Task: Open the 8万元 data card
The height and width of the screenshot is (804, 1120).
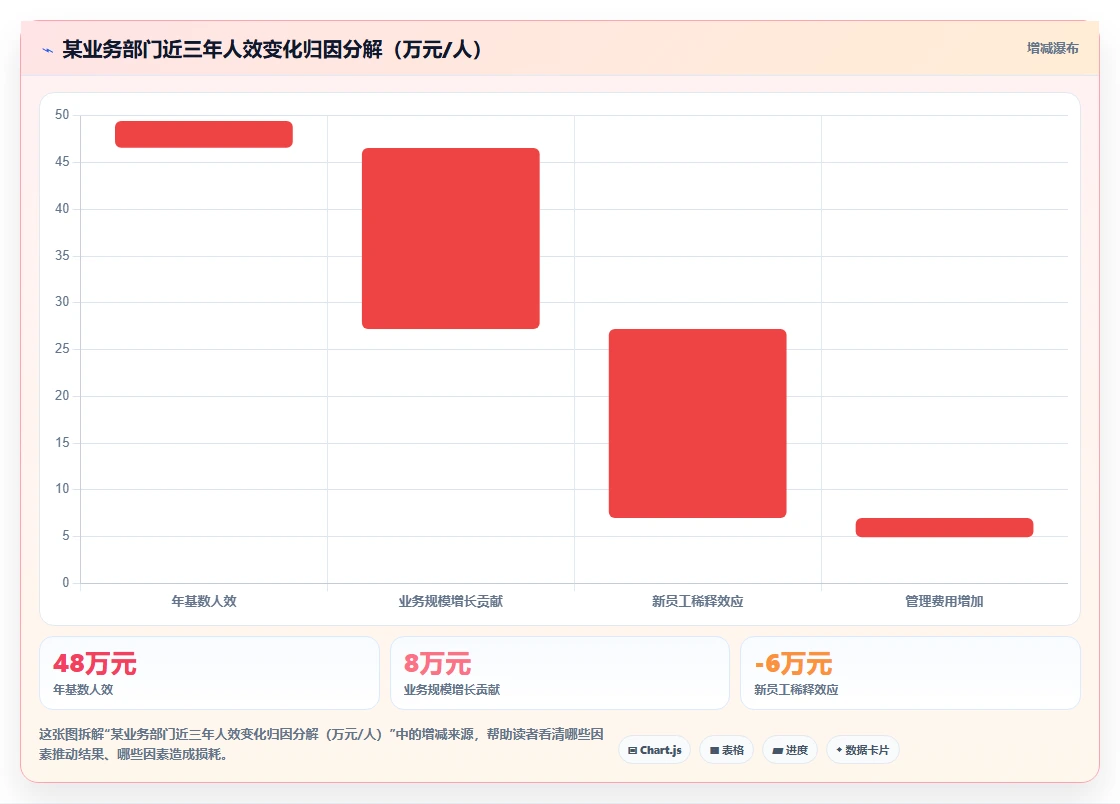Action: 560,673
